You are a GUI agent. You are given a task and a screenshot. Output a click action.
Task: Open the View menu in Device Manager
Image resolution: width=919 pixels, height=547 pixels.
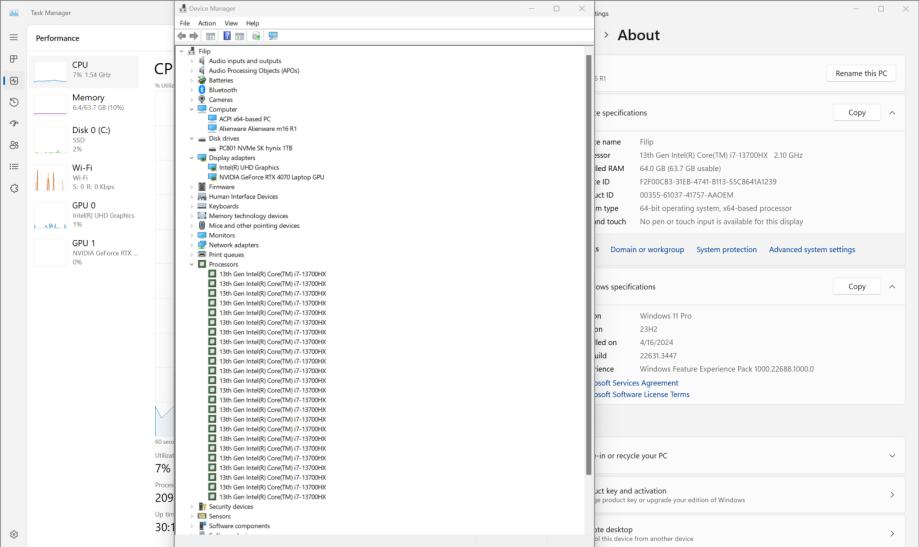[232, 23]
